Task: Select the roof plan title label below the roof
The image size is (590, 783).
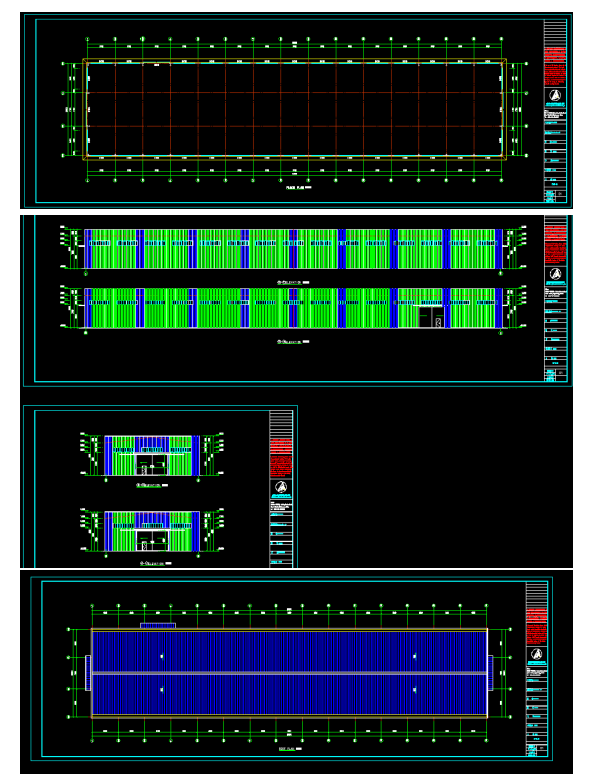Action: [291, 749]
